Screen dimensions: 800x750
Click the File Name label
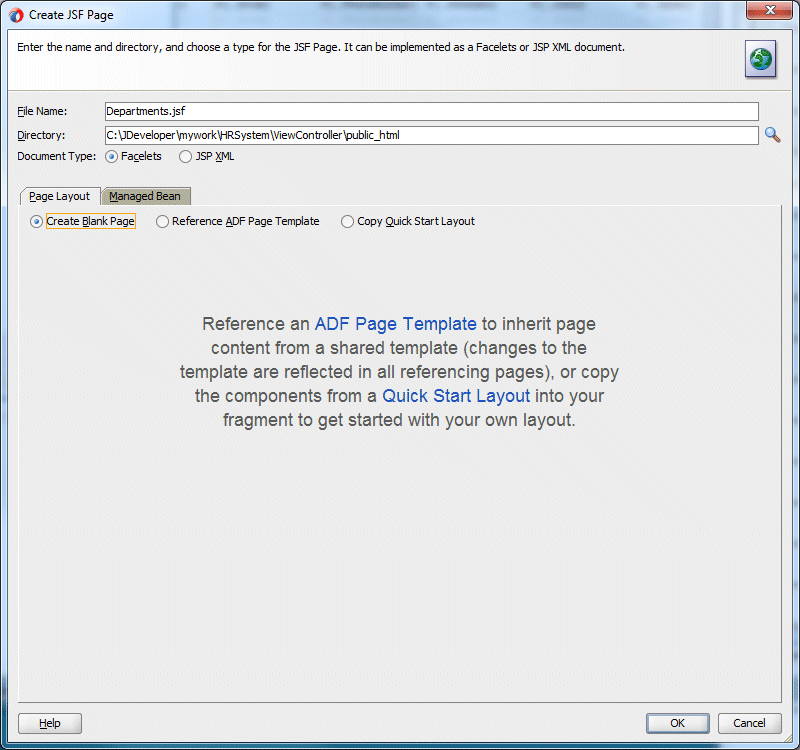tap(42, 111)
